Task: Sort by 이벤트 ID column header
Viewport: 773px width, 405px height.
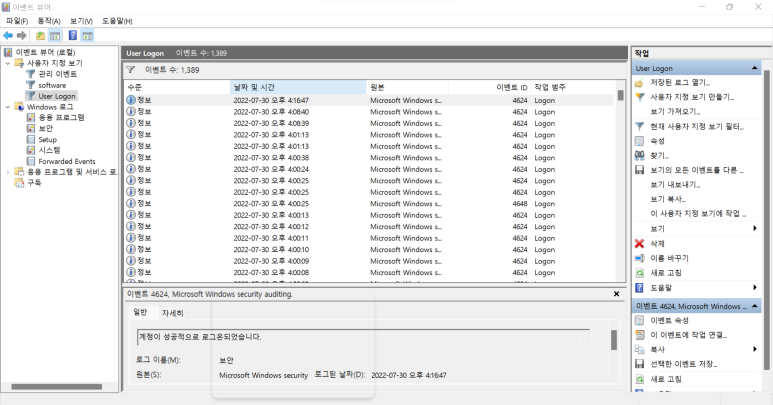Action: point(490,87)
